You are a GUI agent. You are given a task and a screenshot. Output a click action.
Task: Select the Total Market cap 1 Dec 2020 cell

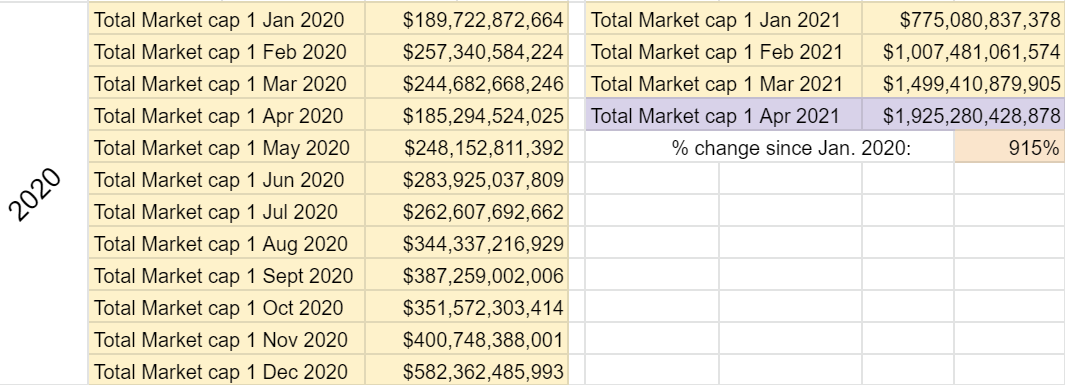point(227,370)
